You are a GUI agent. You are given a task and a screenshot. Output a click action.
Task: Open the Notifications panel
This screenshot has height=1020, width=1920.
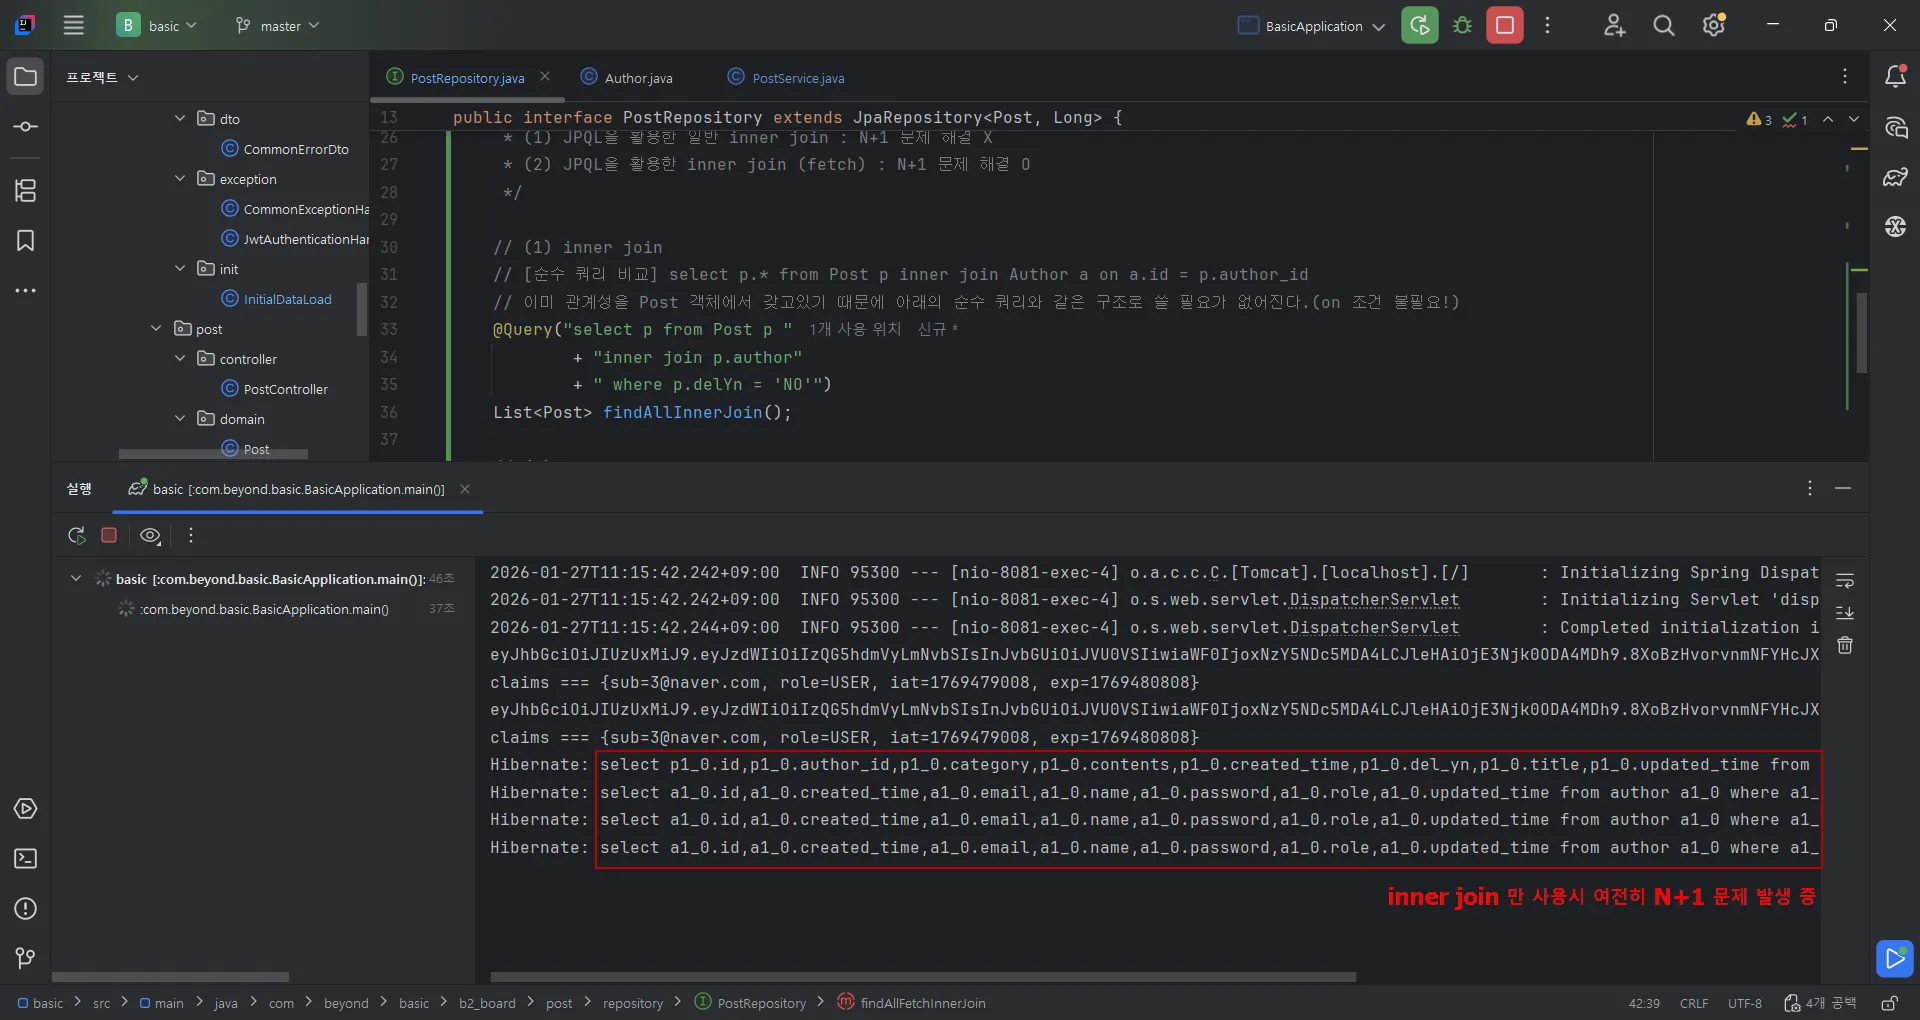(1895, 77)
